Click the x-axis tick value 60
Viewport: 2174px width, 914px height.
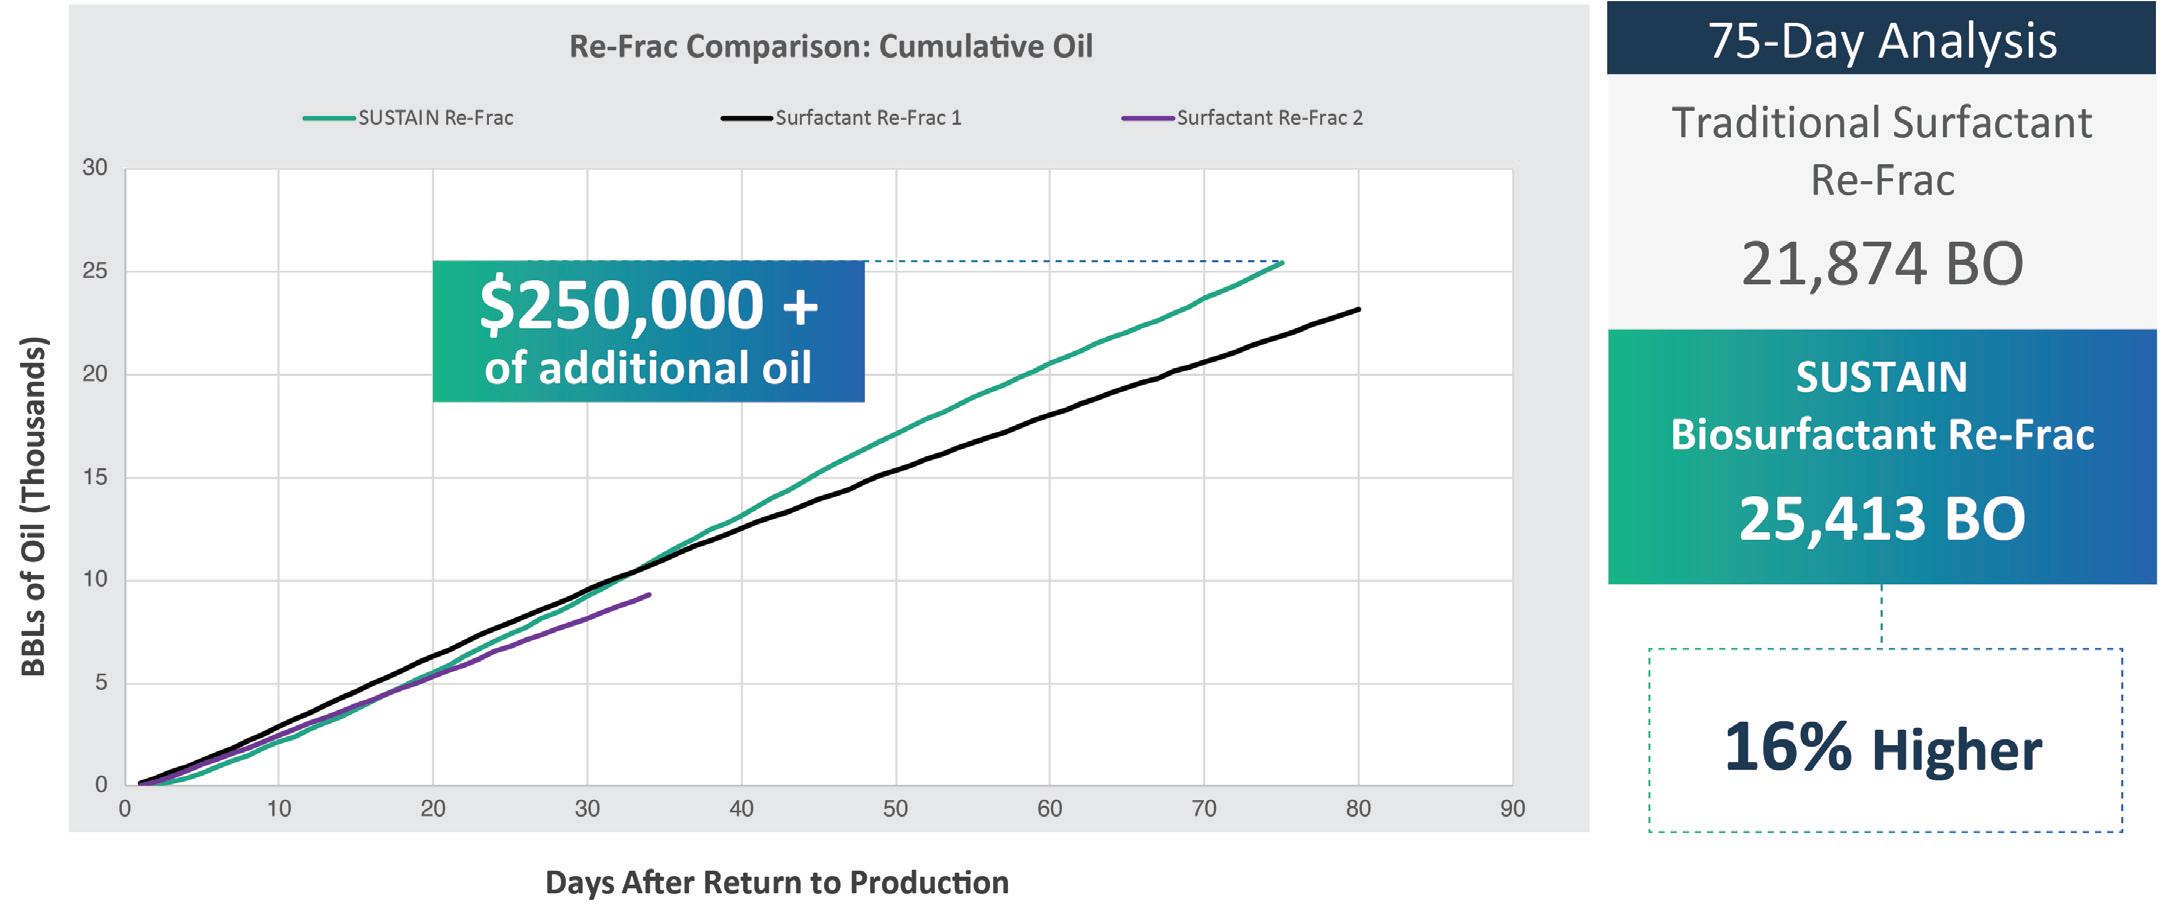pyautogui.click(x=1049, y=809)
